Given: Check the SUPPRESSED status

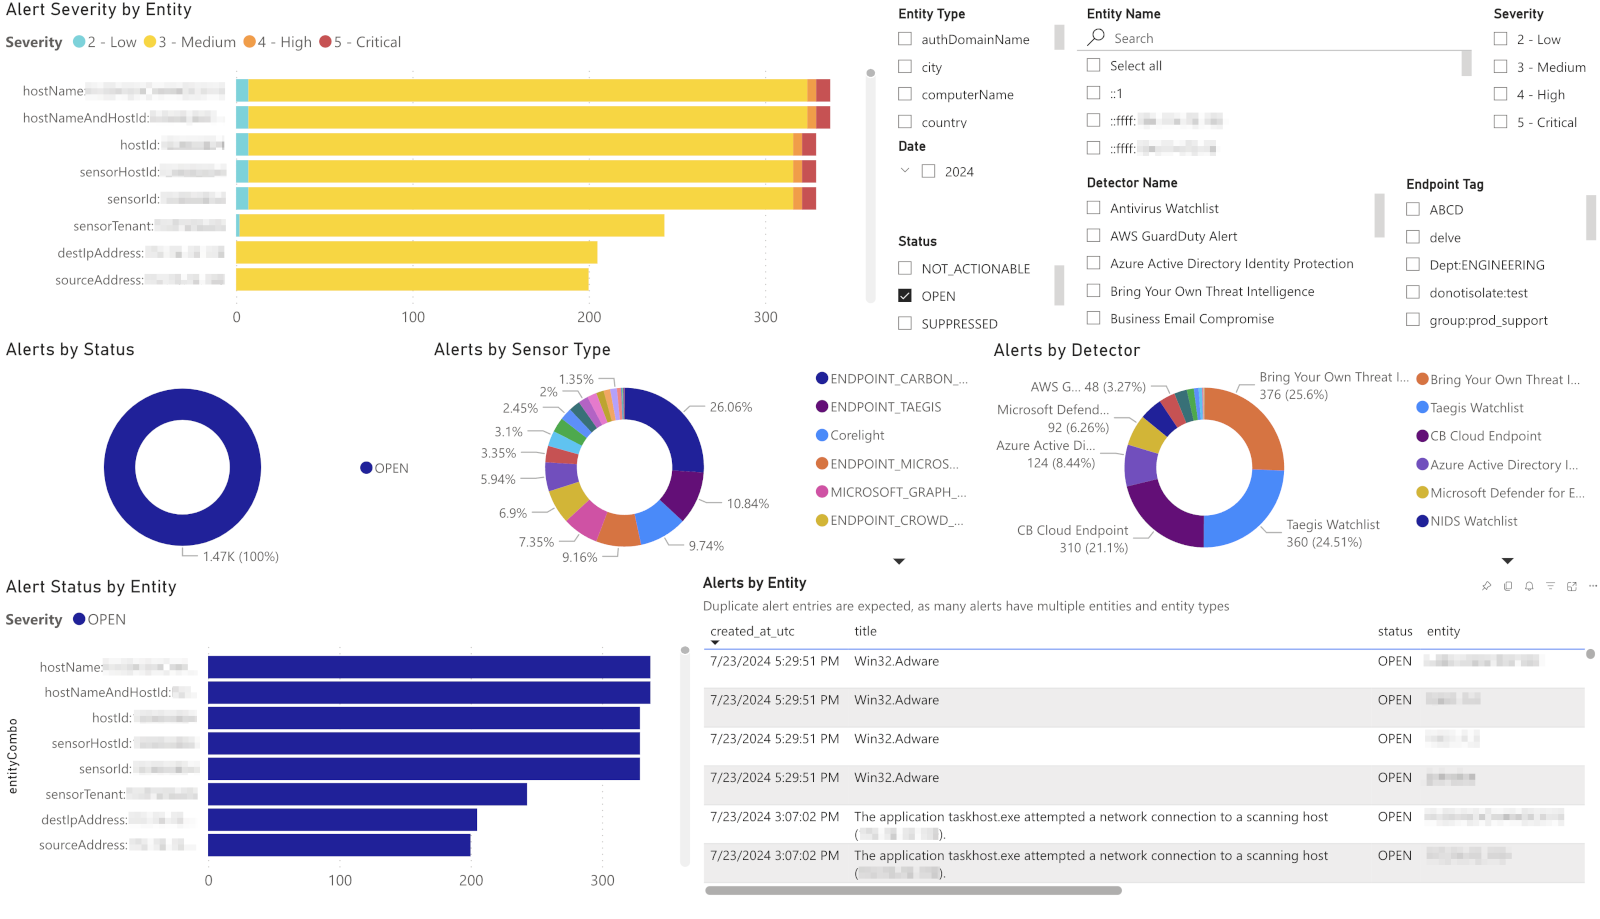Looking at the screenshot, I should 905,323.
